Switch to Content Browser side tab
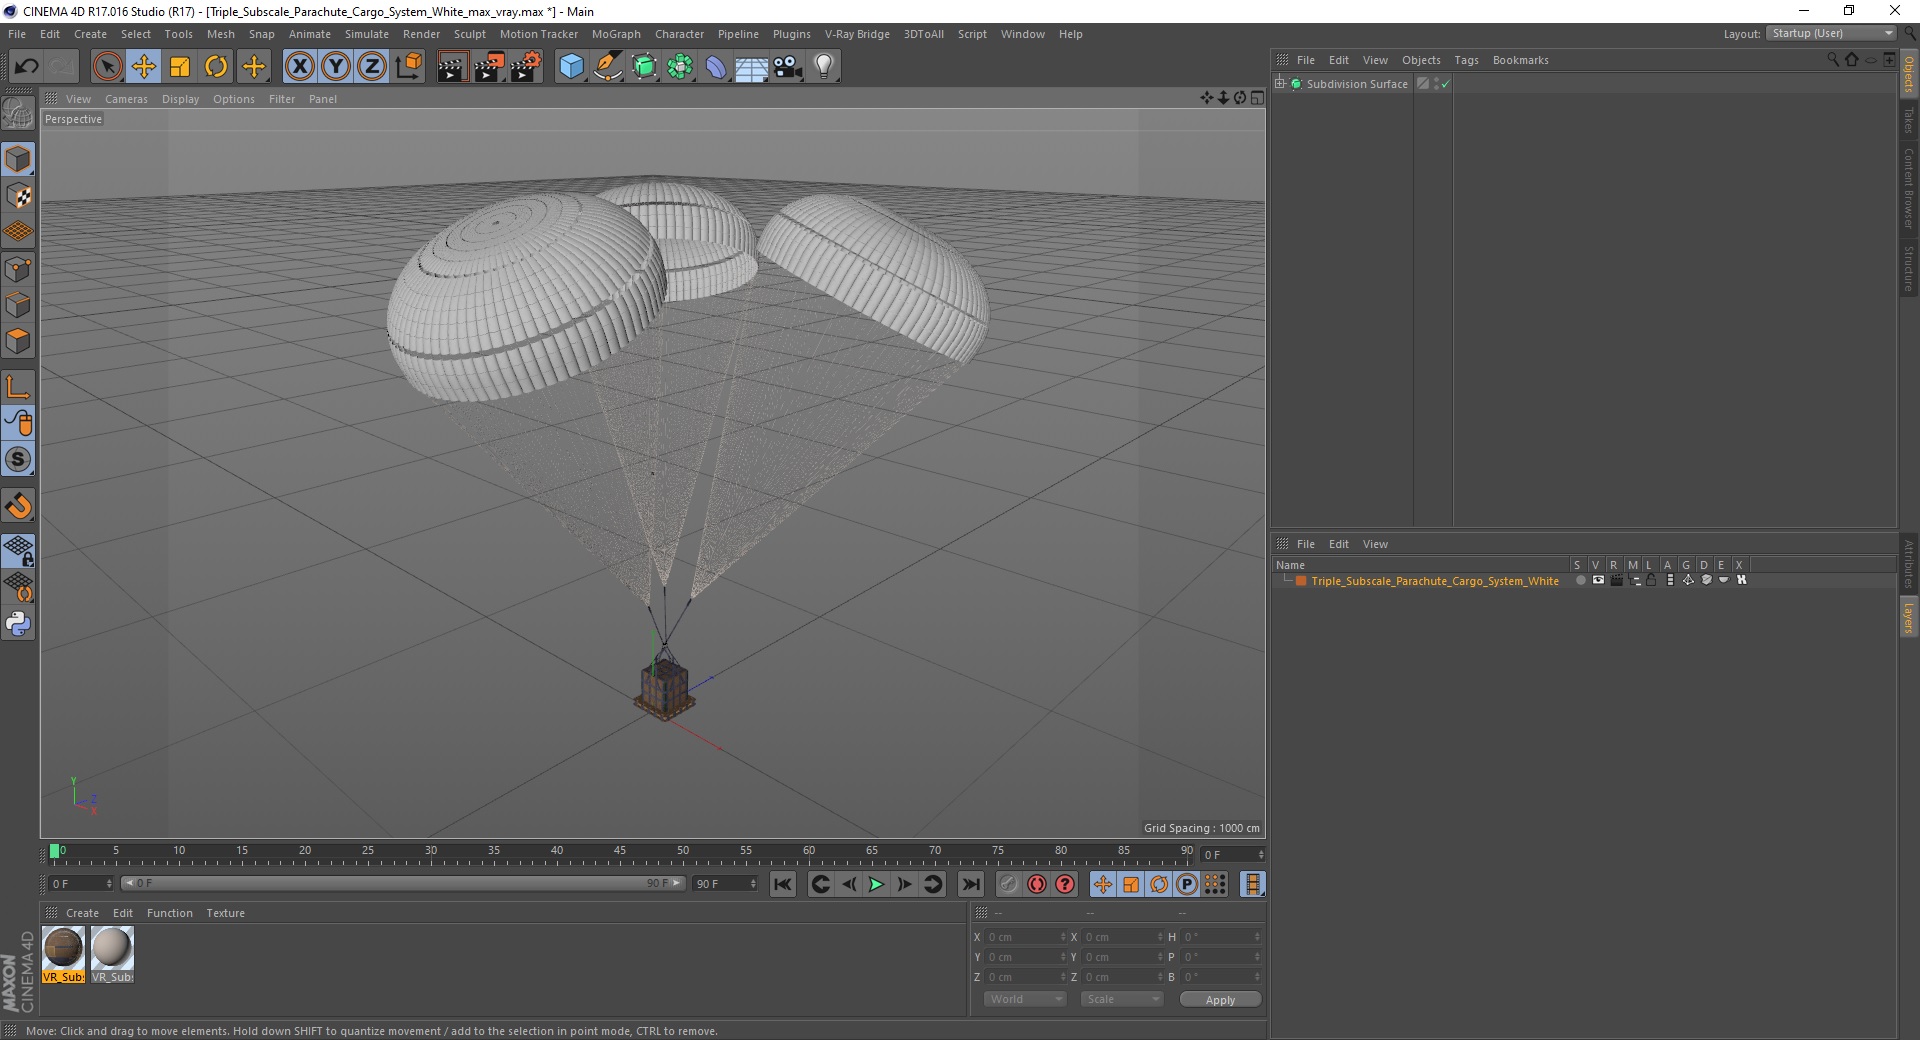1920x1040 pixels. coord(1908,188)
